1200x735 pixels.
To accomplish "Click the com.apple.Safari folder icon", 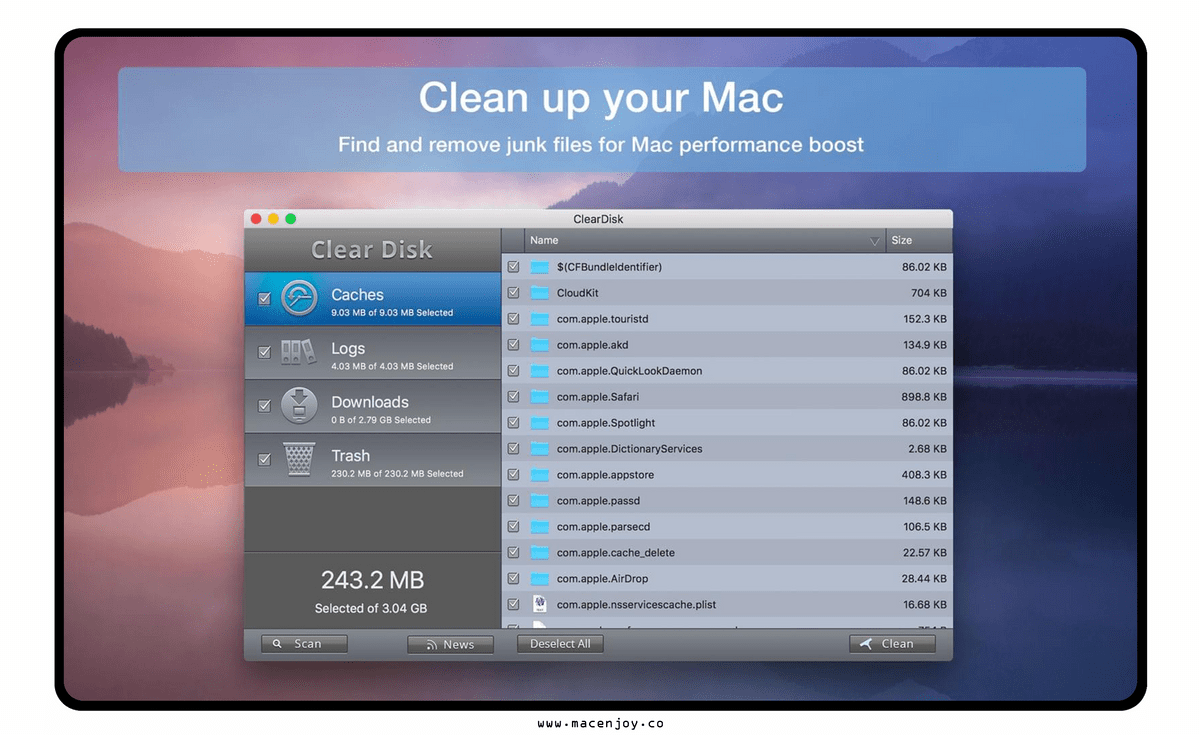I will point(540,397).
